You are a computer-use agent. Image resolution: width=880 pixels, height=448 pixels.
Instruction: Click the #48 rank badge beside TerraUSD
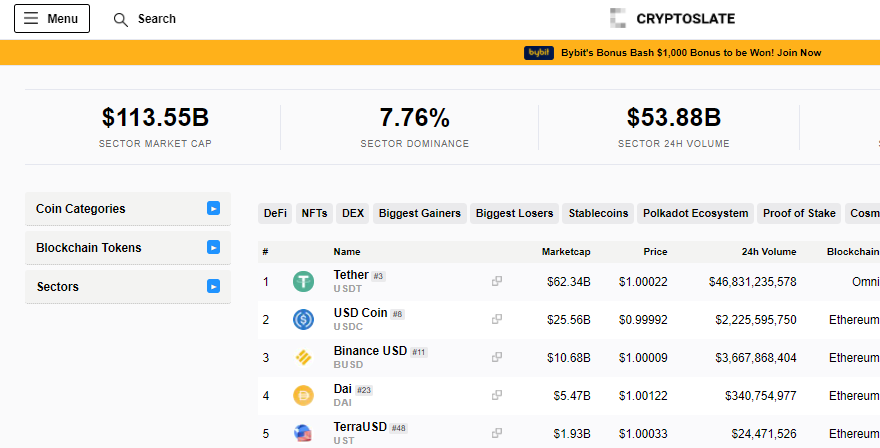click(x=398, y=428)
